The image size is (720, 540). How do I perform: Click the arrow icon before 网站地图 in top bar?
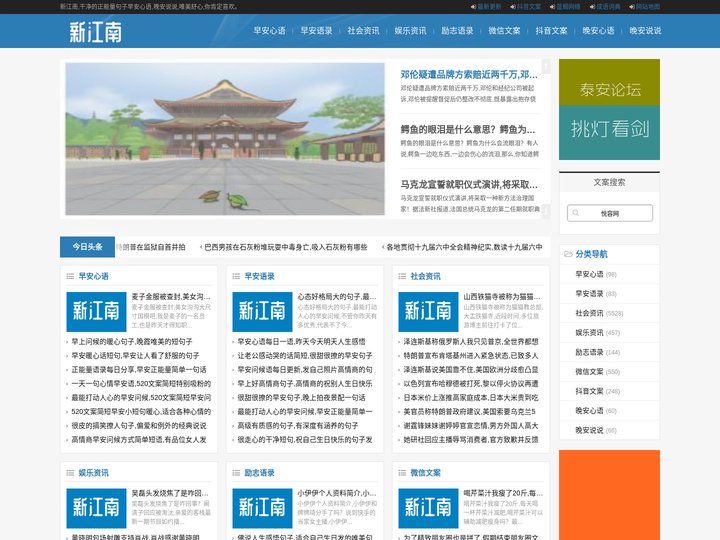click(632, 7)
